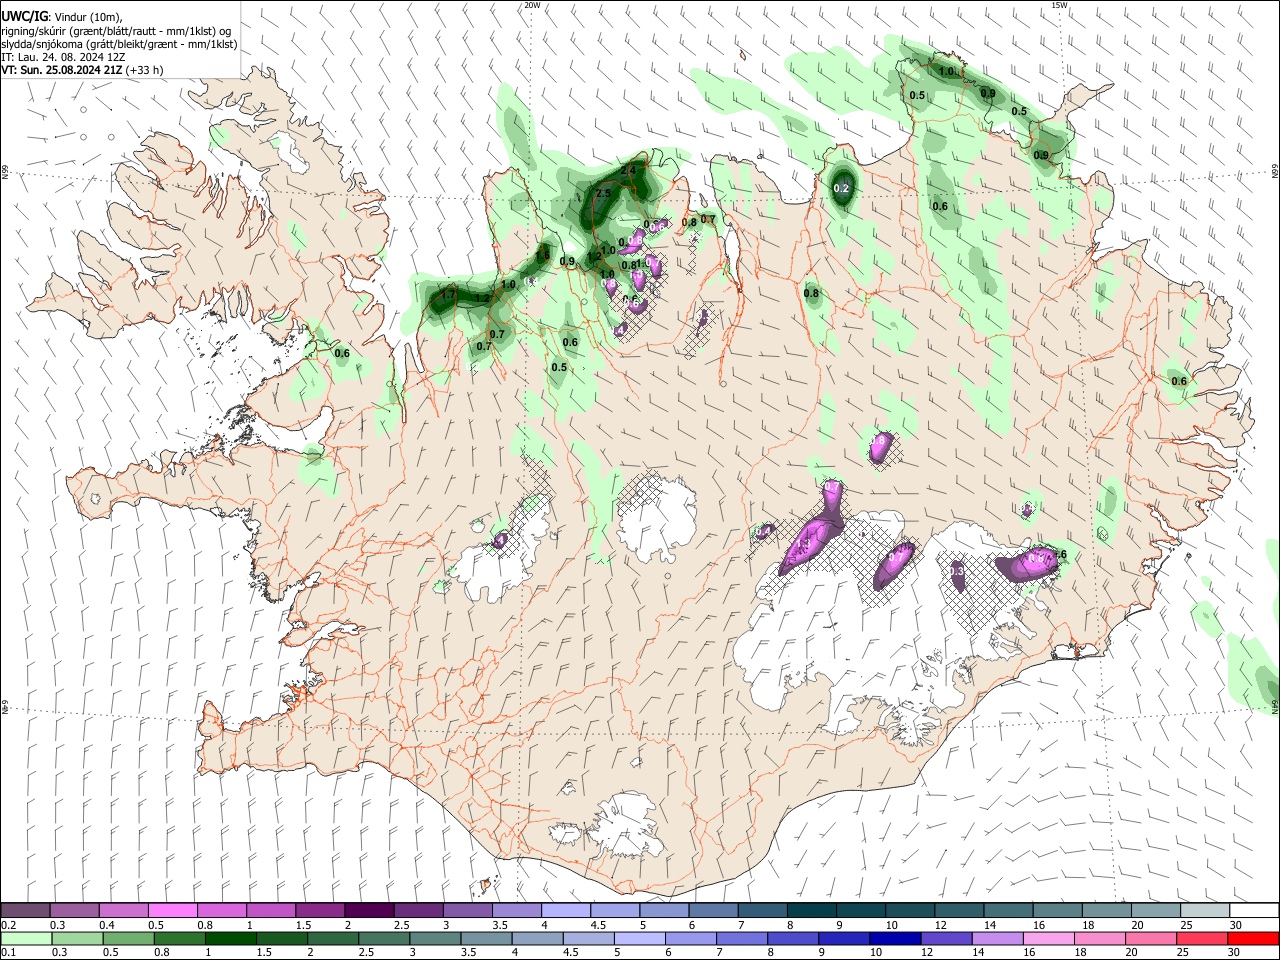Click 'VT: Sun. 25.08.2024 21Z' valid time
Viewport: 1280px width, 960px height.
[x=62, y=70]
